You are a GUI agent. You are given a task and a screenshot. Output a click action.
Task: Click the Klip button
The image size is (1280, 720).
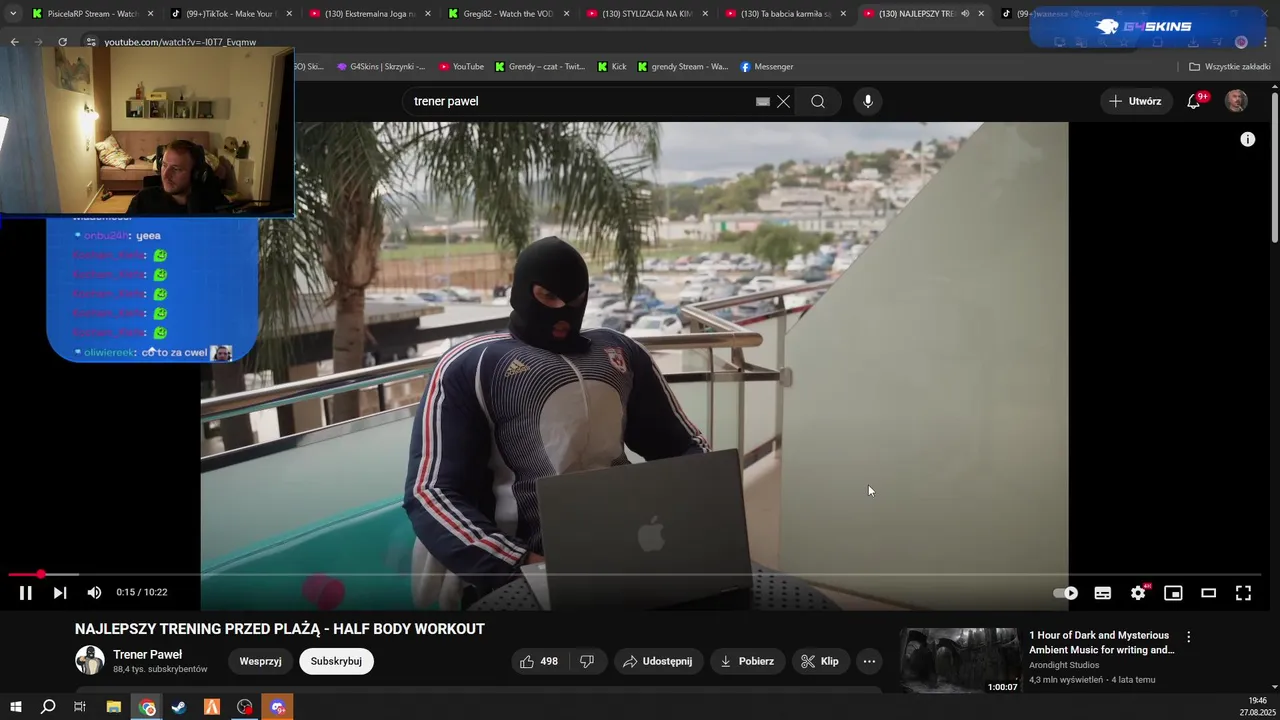point(820,661)
